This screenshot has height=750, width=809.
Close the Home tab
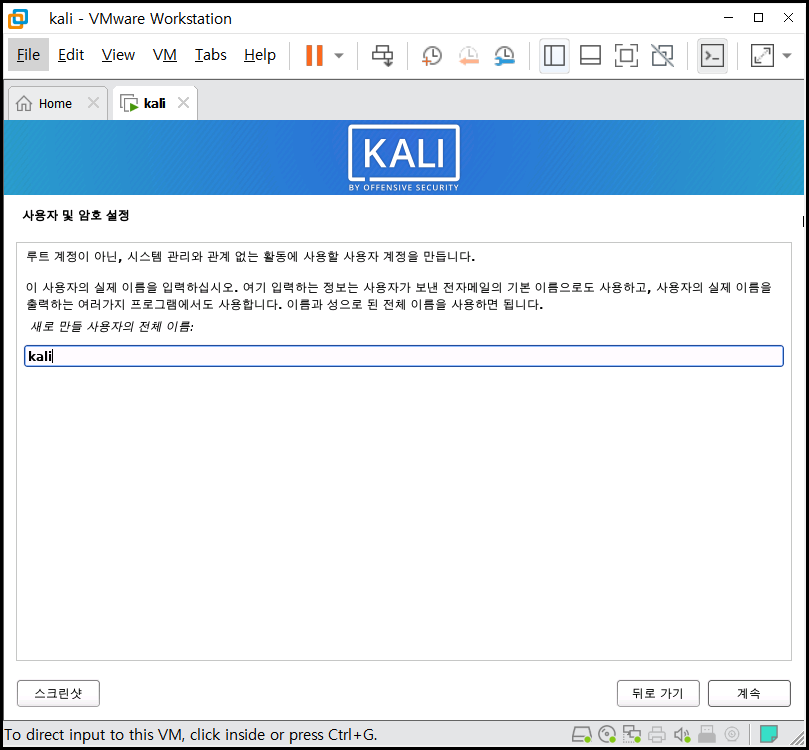(93, 103)
